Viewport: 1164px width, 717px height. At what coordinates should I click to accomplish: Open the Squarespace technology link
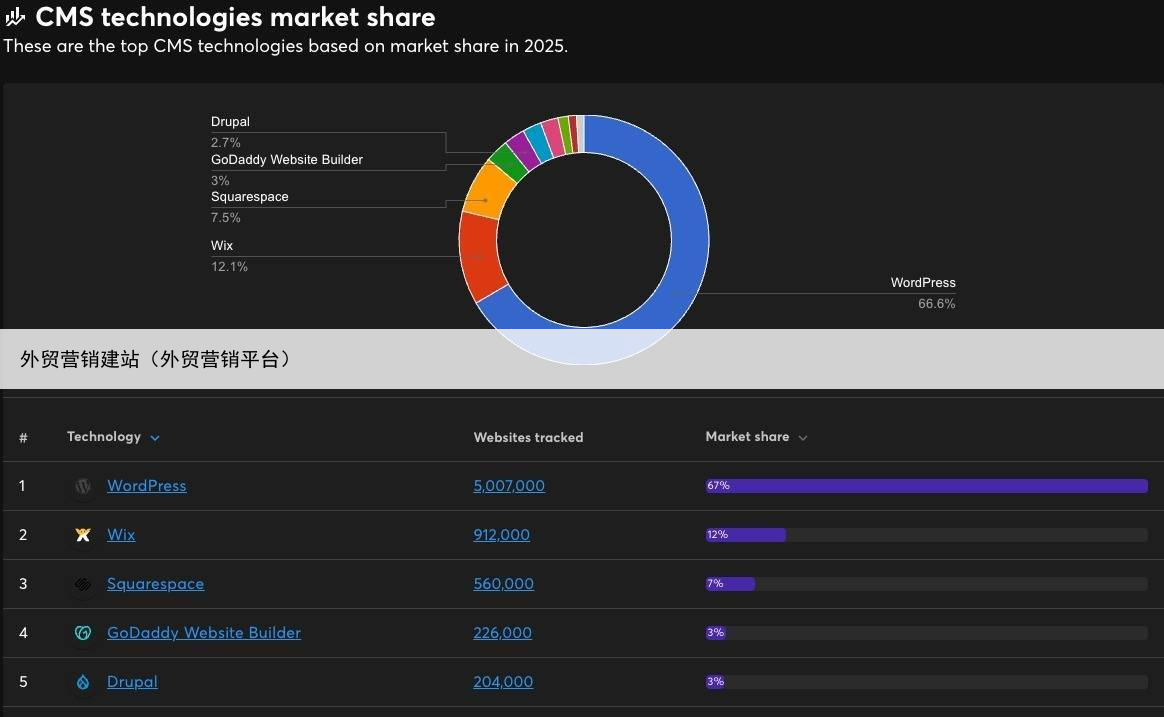[155, 584]
